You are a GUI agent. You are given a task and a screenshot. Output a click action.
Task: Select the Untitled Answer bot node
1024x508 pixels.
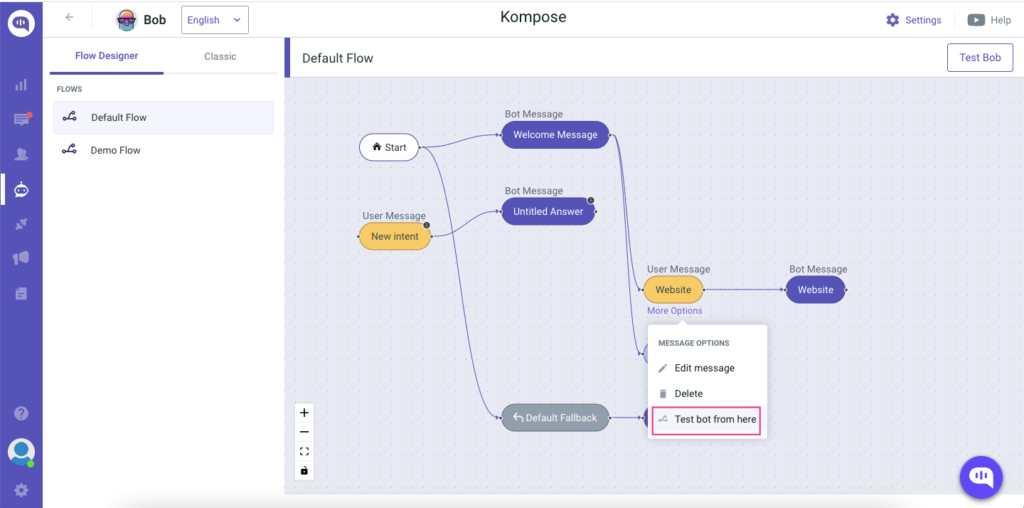(548, 212)
